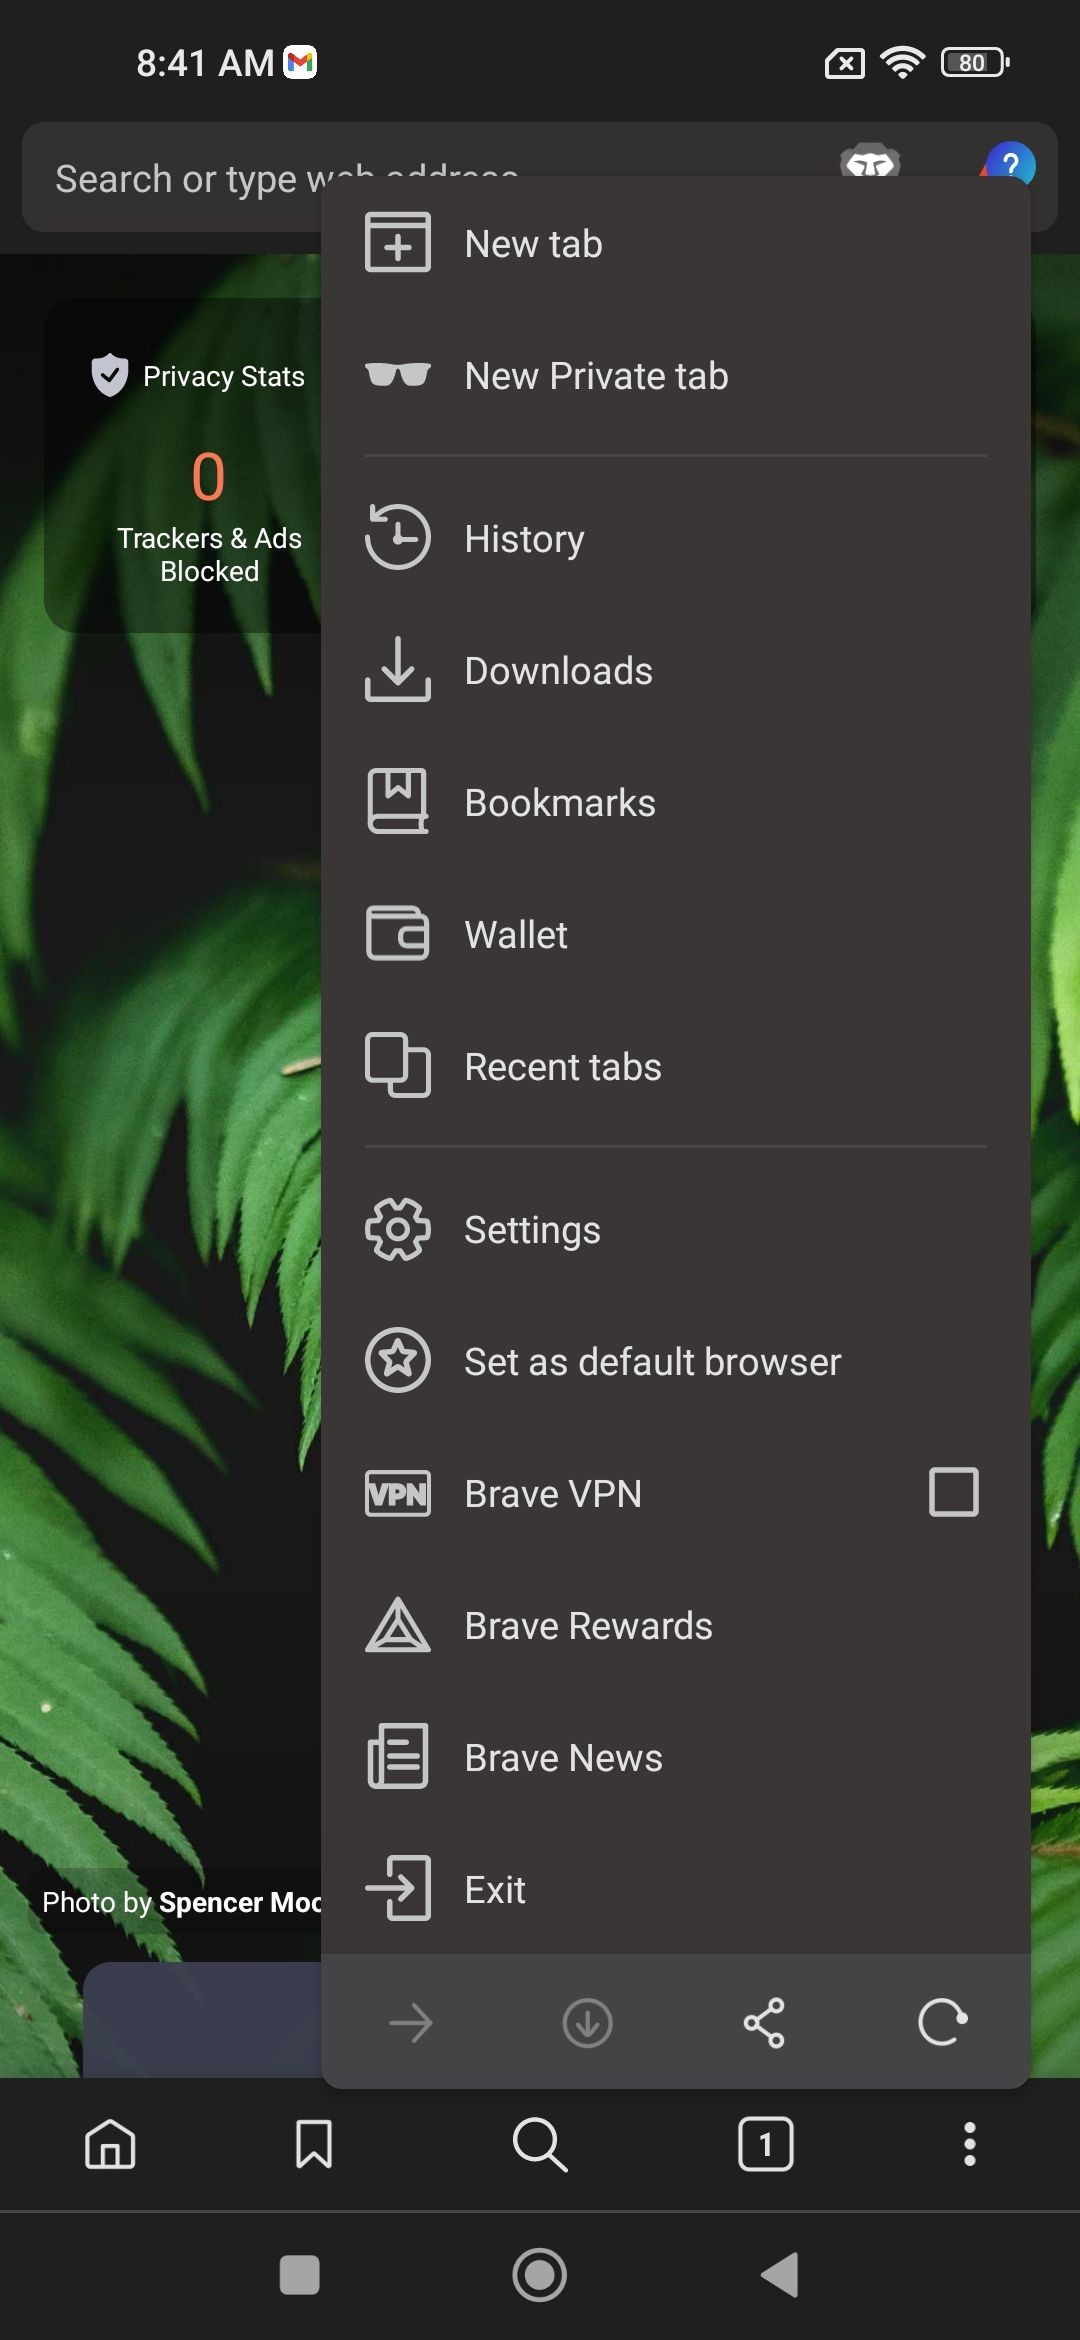Tap the History clock icon

[x=397, y=537]
